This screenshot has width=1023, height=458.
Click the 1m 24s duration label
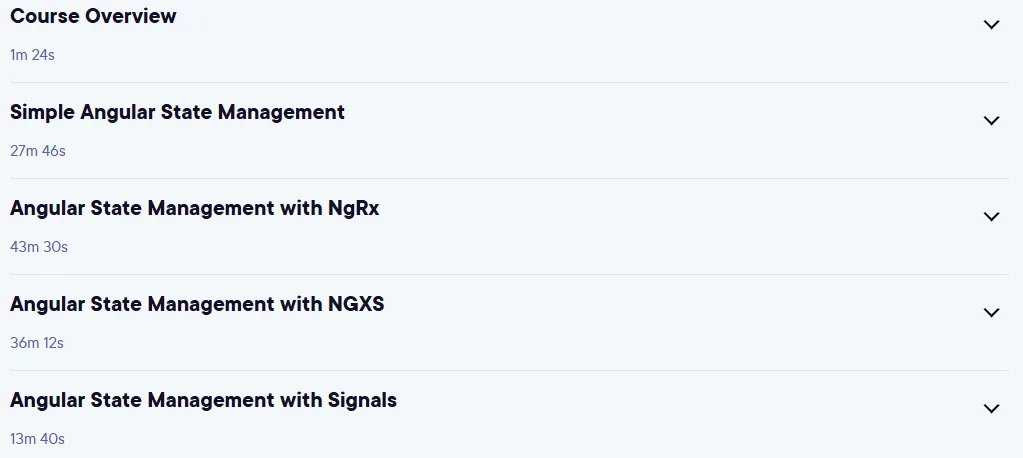pyautogui.click(x=32, y=55)
